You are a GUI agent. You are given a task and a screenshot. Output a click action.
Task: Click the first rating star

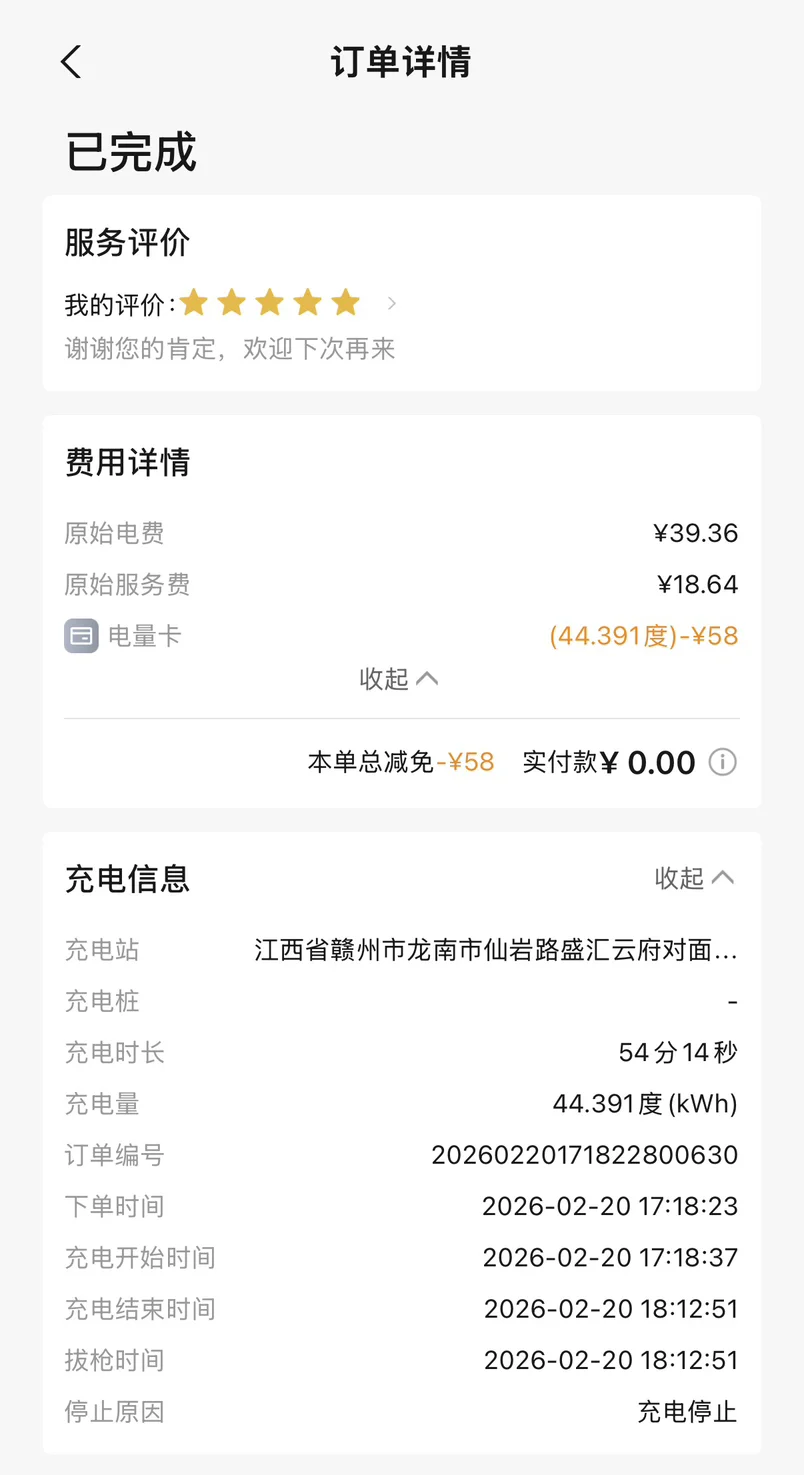(194, 303)
